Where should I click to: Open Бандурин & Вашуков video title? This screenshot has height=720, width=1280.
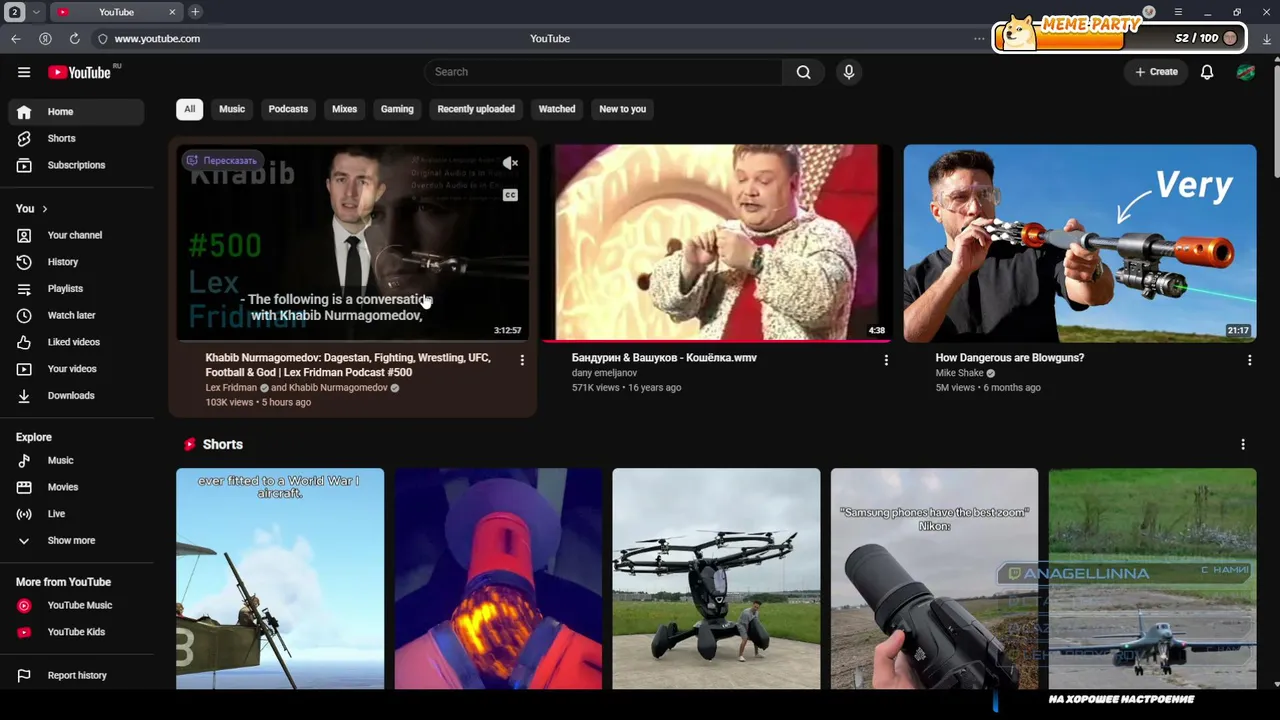pyautogui.click(x=664, y=358)
